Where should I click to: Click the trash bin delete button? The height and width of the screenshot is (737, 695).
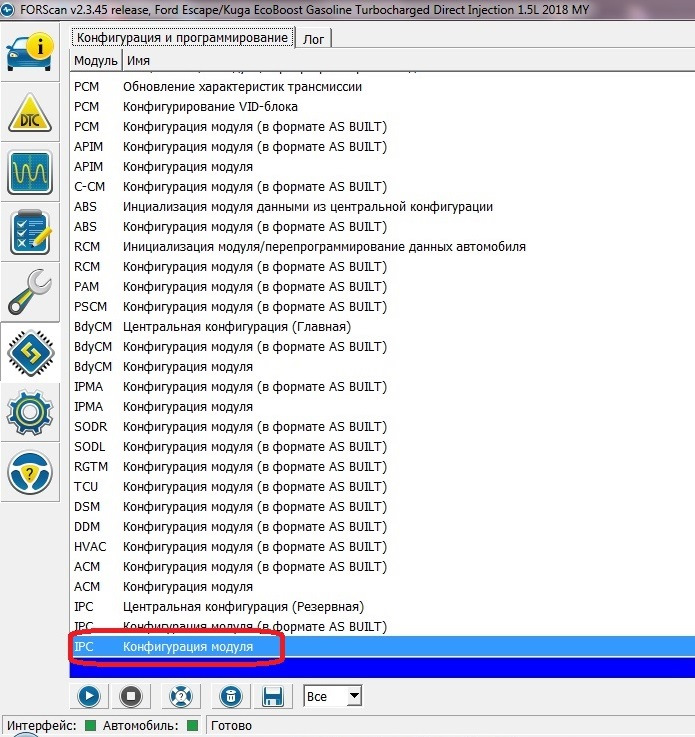(231, 696)
